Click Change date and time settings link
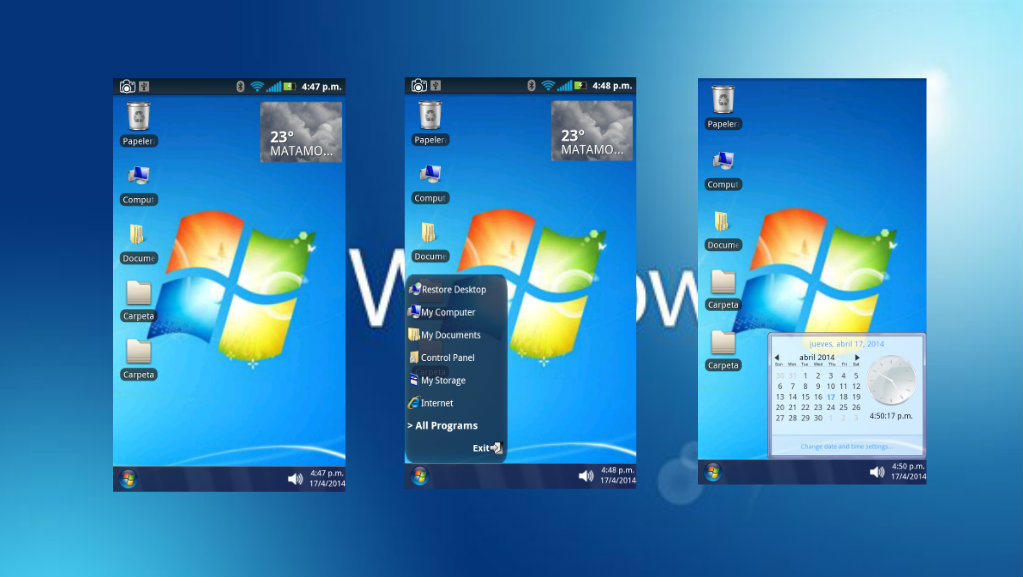This screenshot has height=577, width=1023. click(x=846, y=446)
